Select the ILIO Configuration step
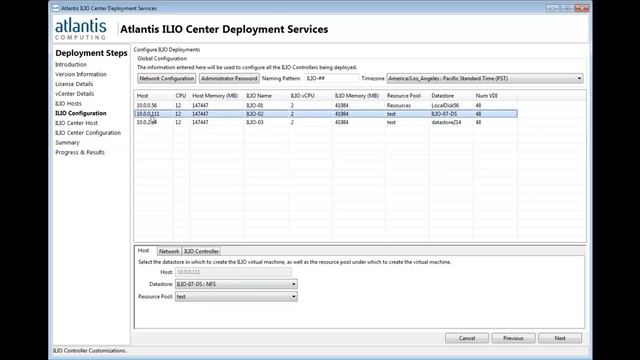This screenshot has width=640, height=360. click(x=80, y=113)
